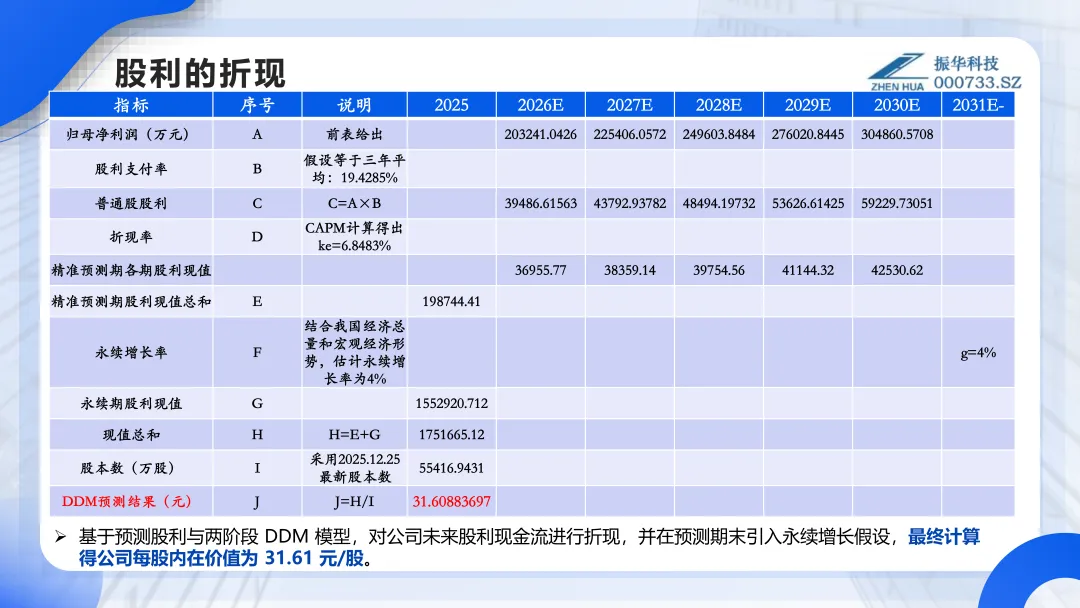Click dividend value 39486.61563
The image size is (1080, 608).
pos(541,203)
